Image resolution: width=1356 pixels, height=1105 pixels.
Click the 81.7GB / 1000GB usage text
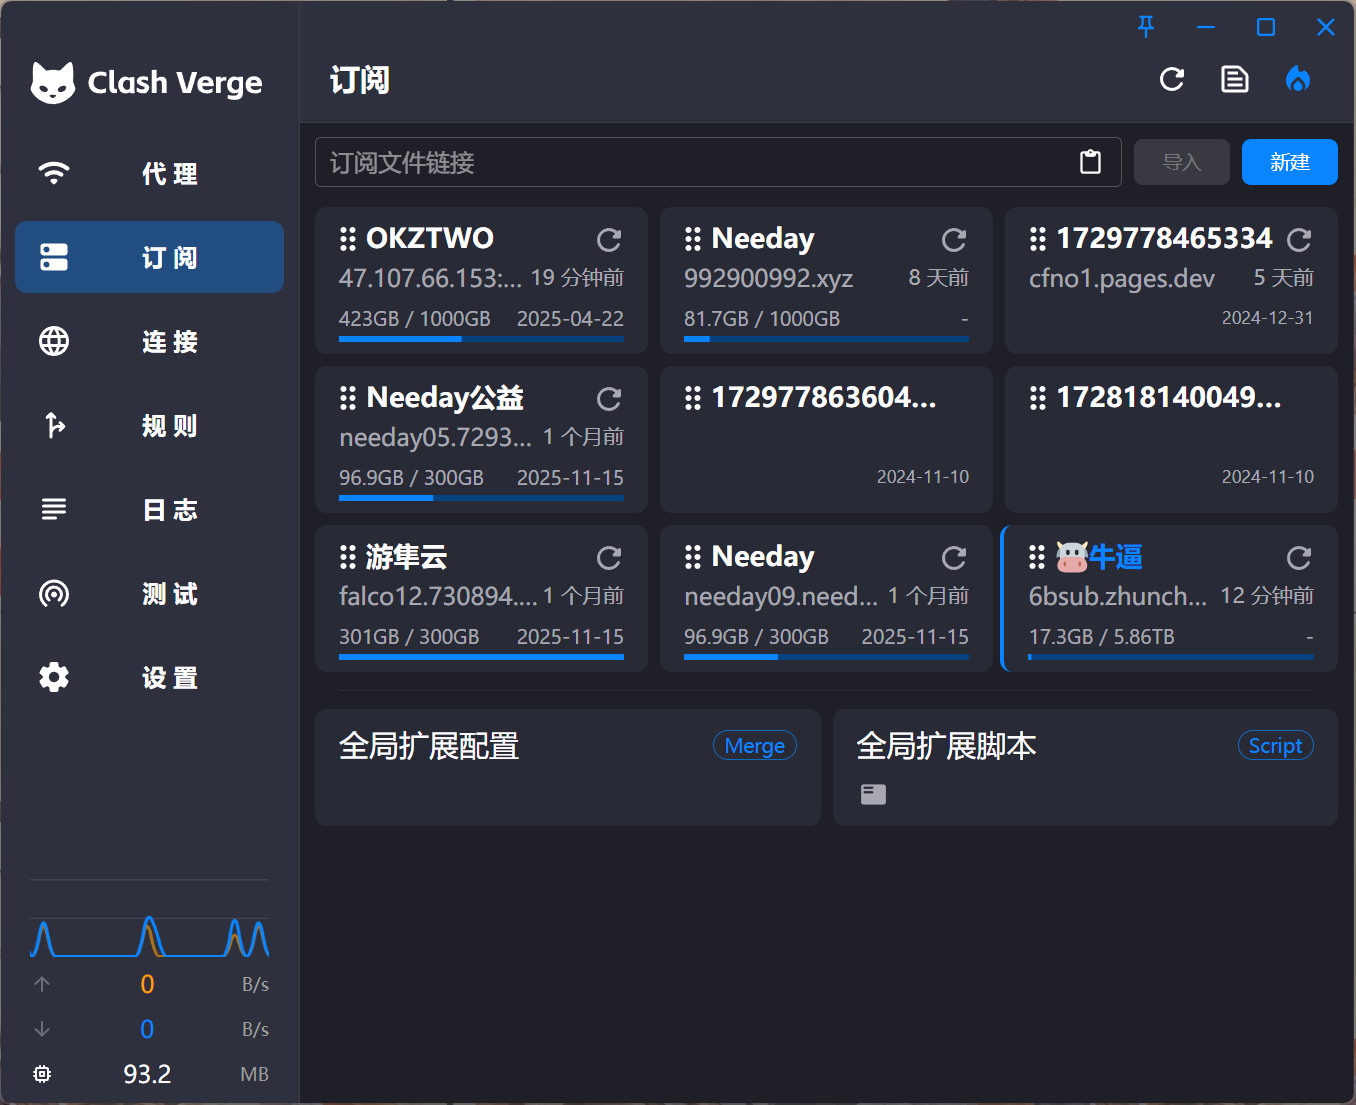pyautogui.click(x=762, y=318)
